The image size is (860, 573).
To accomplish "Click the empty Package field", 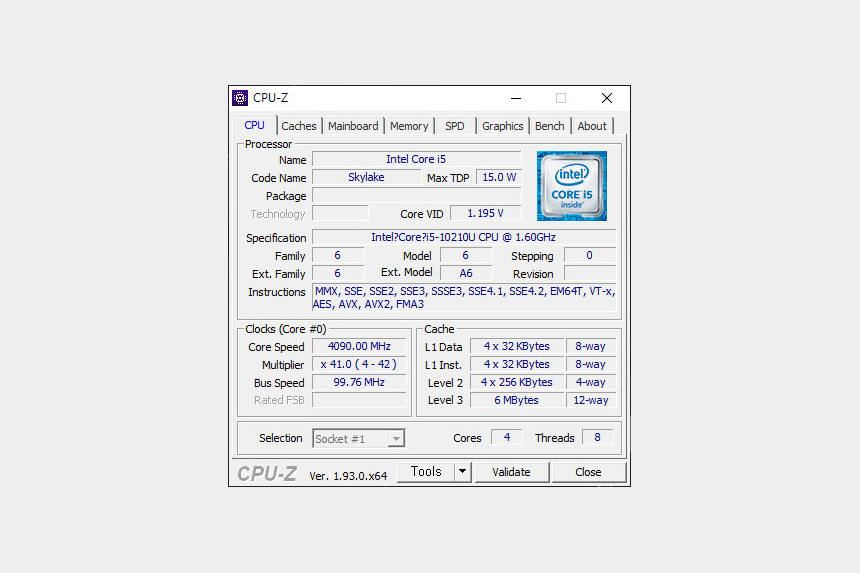I will tap(416, 195).
